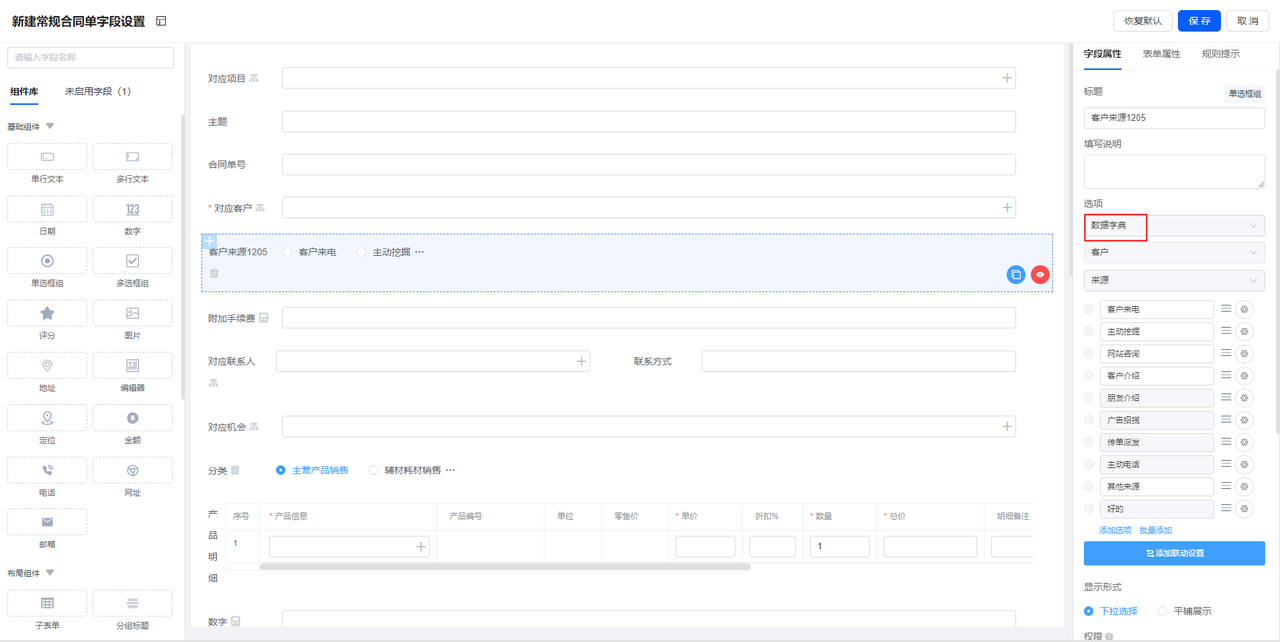Click layout icon beside page title

point(161,21)
